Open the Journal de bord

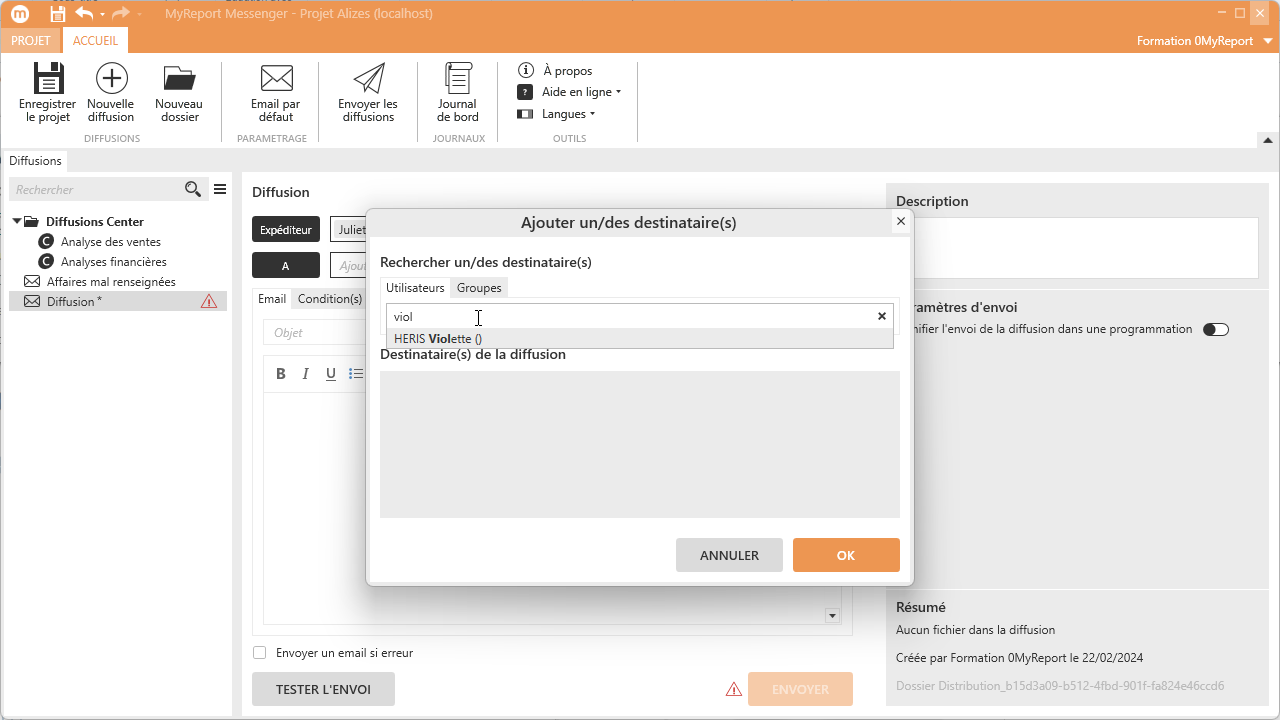pyautogui.click(x=458, y=80)
